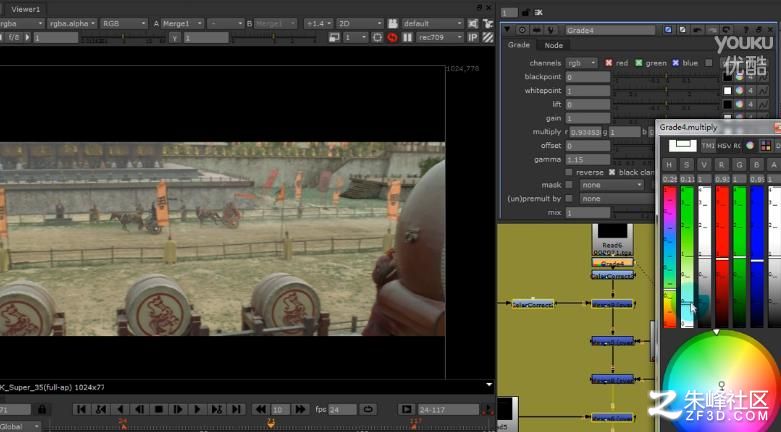
Task: Click the S channel button
Action: click(x=686, y=164)
